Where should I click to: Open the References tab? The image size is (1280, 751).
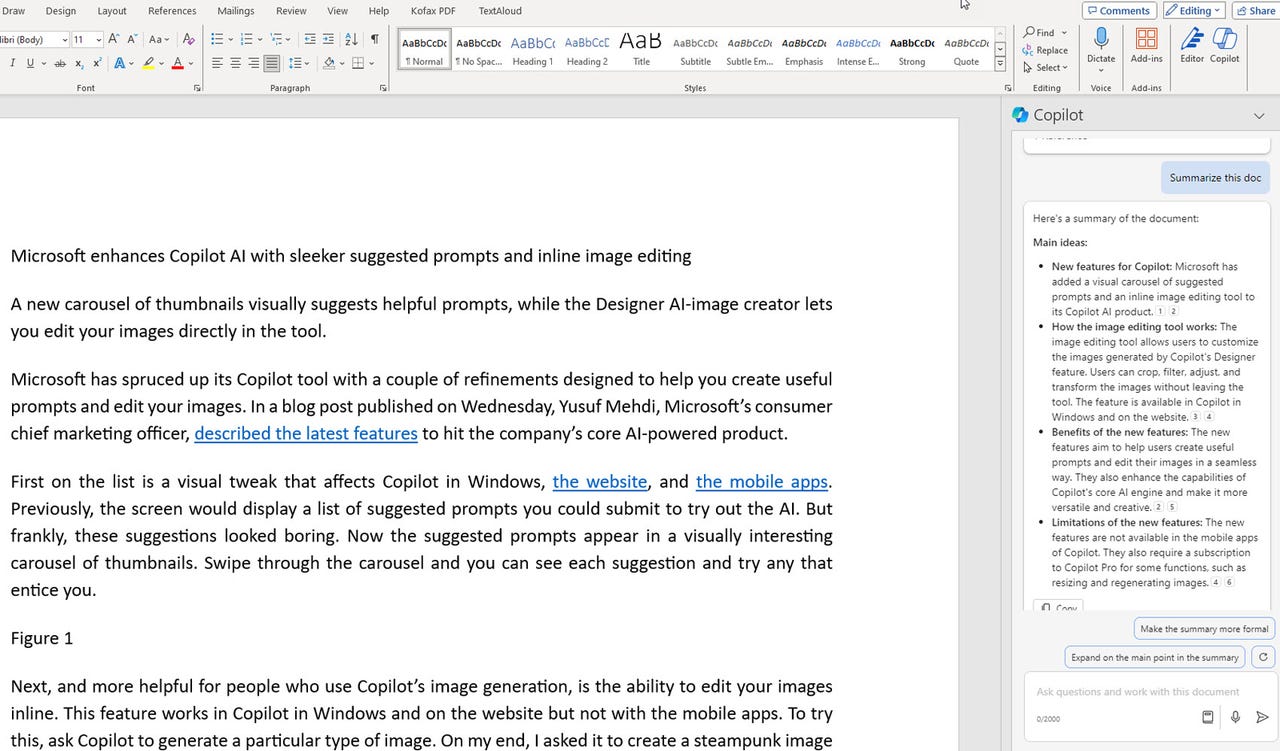point(172,11)
